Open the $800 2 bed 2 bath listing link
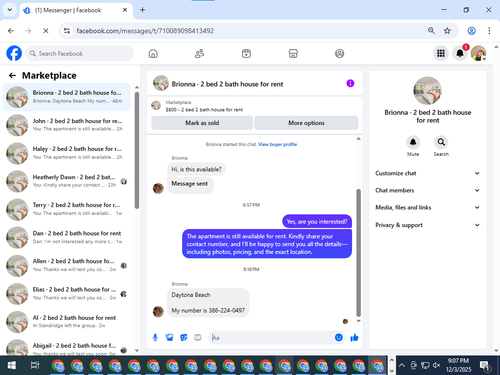 pyautogui.click(x=204, y=110)
